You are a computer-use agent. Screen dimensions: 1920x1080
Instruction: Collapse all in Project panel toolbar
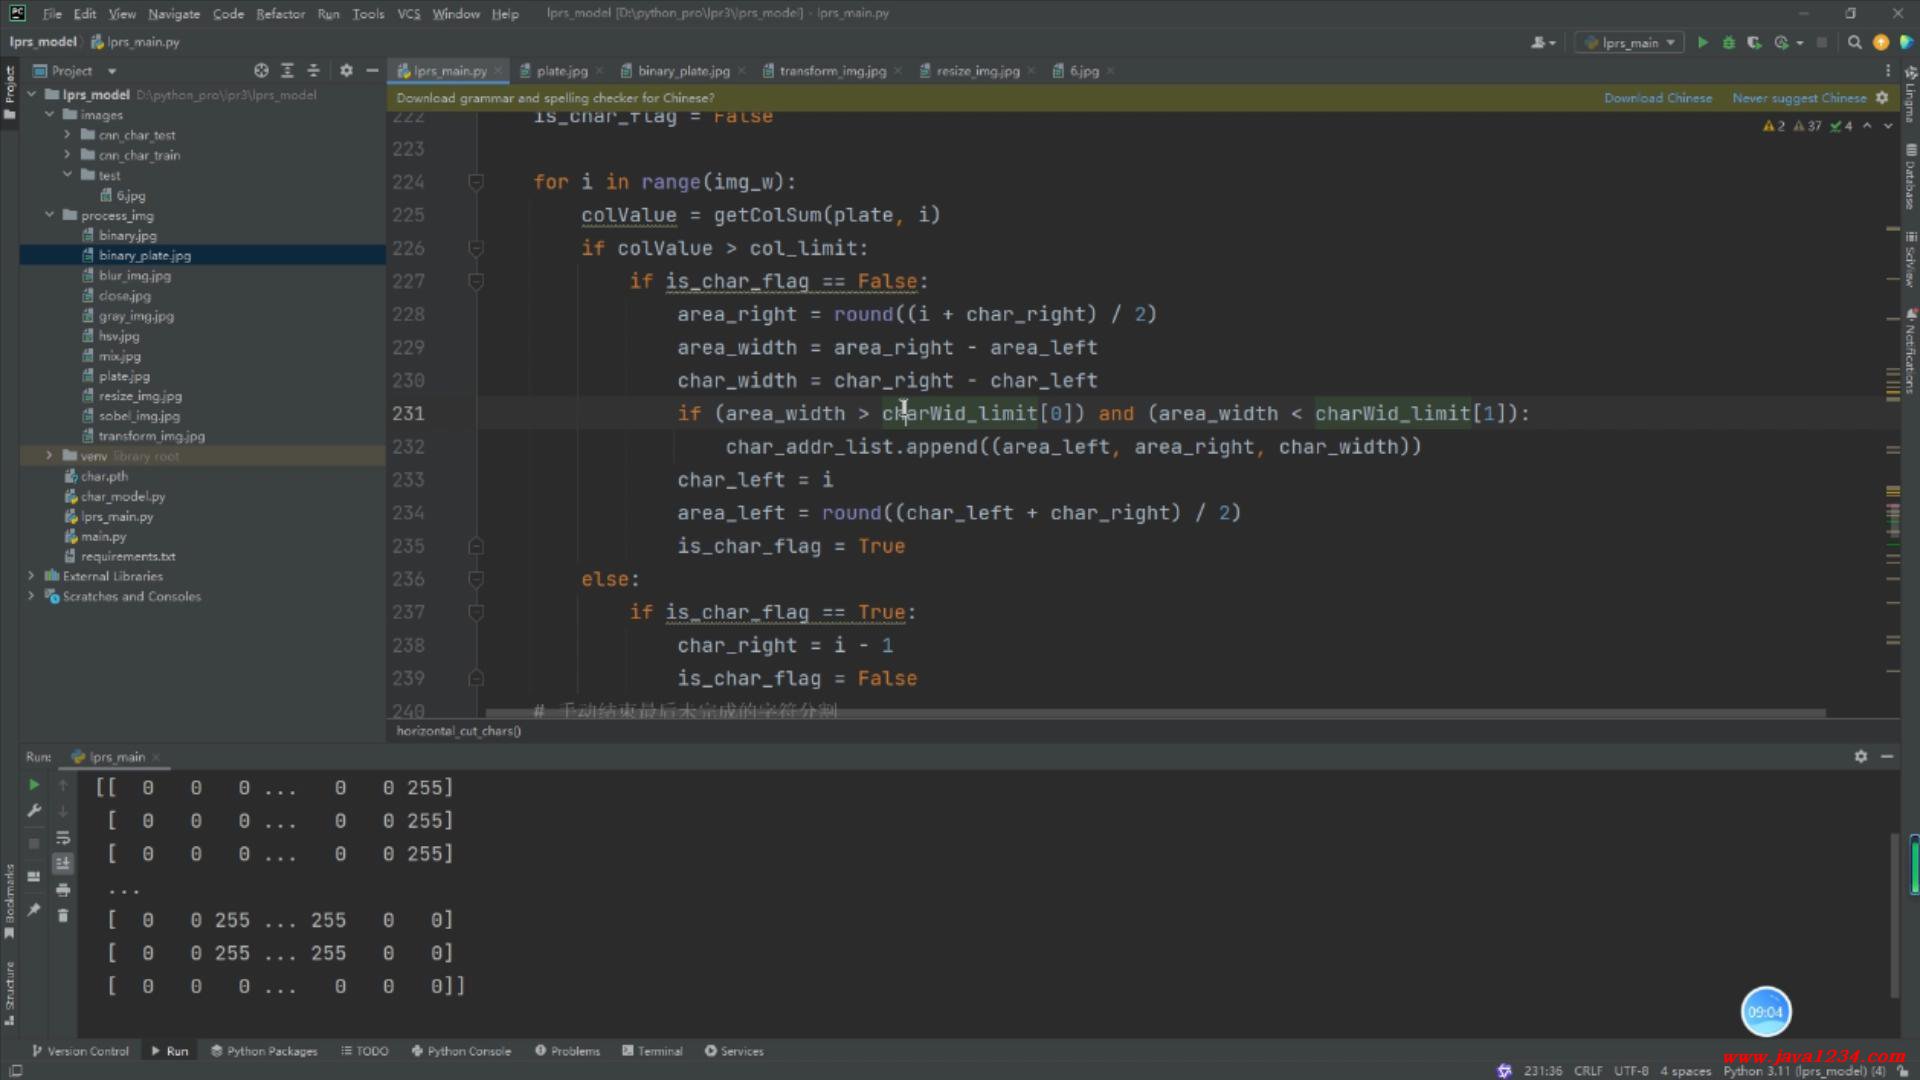313,71
